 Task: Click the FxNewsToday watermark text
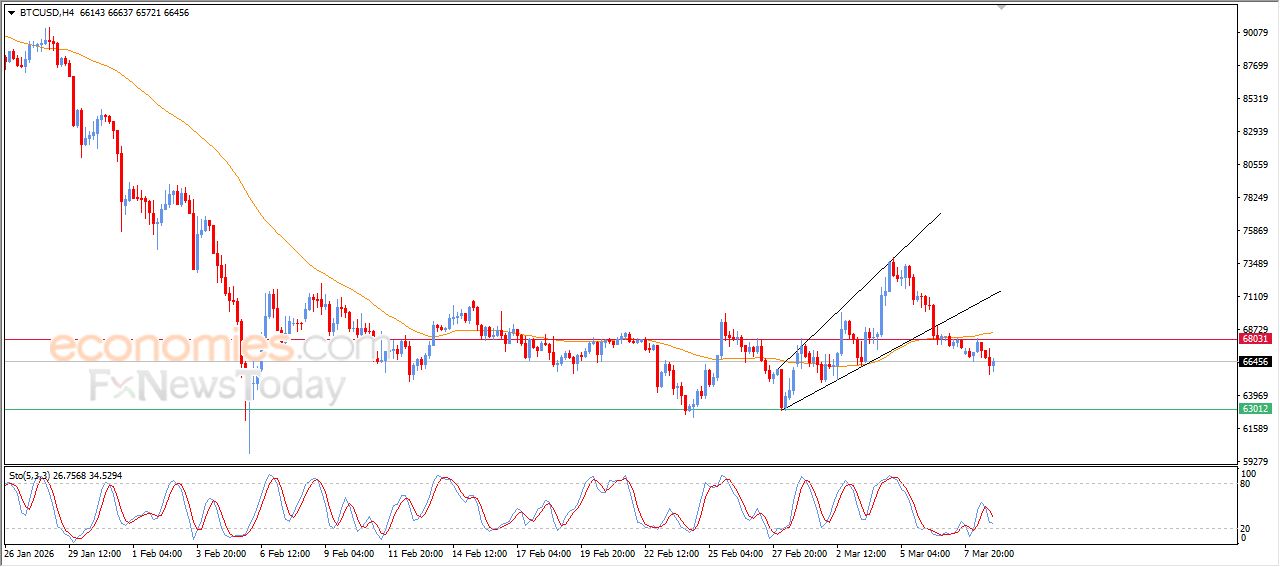(x=217, y=386)
